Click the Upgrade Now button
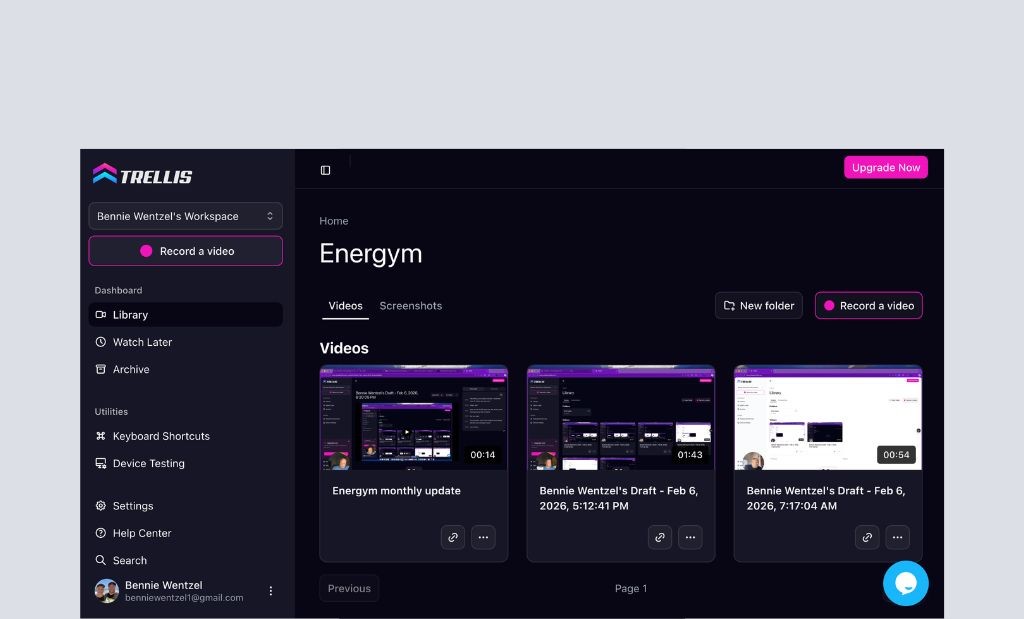Screen dimensions: 1024x619 (x=886, y=167)
